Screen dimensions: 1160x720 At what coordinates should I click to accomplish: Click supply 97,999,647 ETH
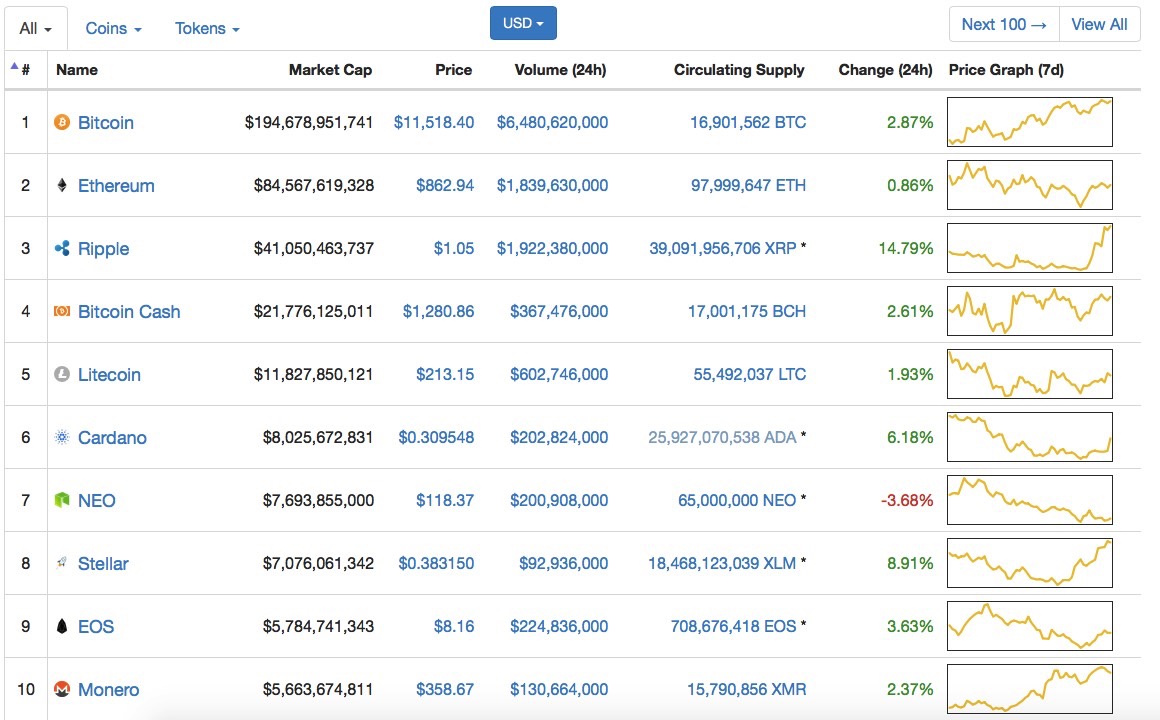click(748, 185)
